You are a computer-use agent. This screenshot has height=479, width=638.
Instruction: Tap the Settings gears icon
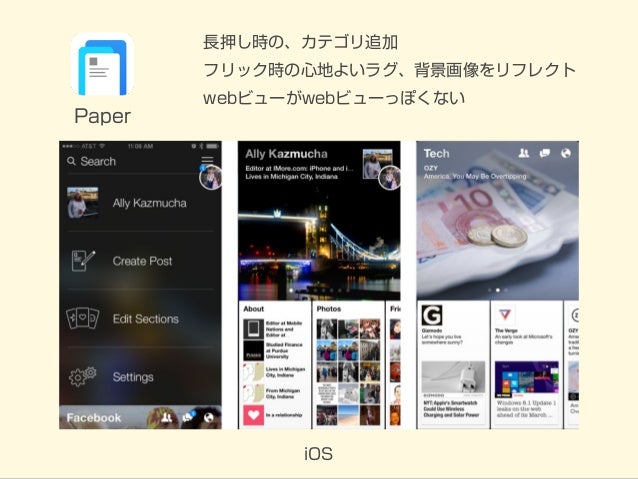pyautogui.click(x=83, y=376)
